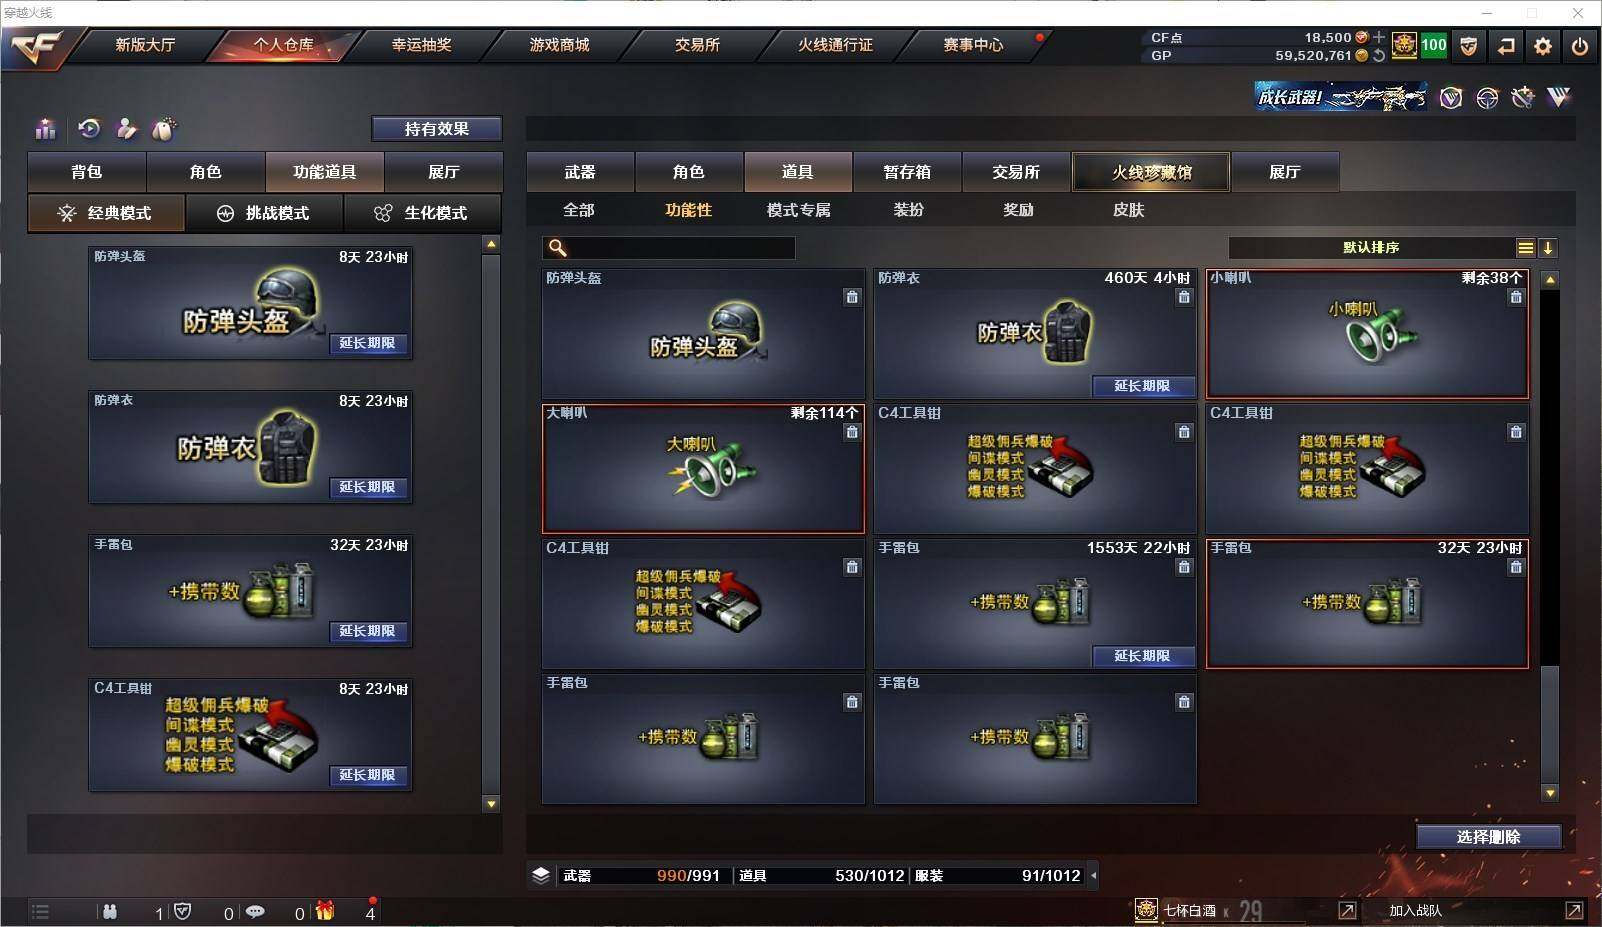Switch to 生化模式 mode
This screenshot has height=927, width=1602.
pos(423,213)
